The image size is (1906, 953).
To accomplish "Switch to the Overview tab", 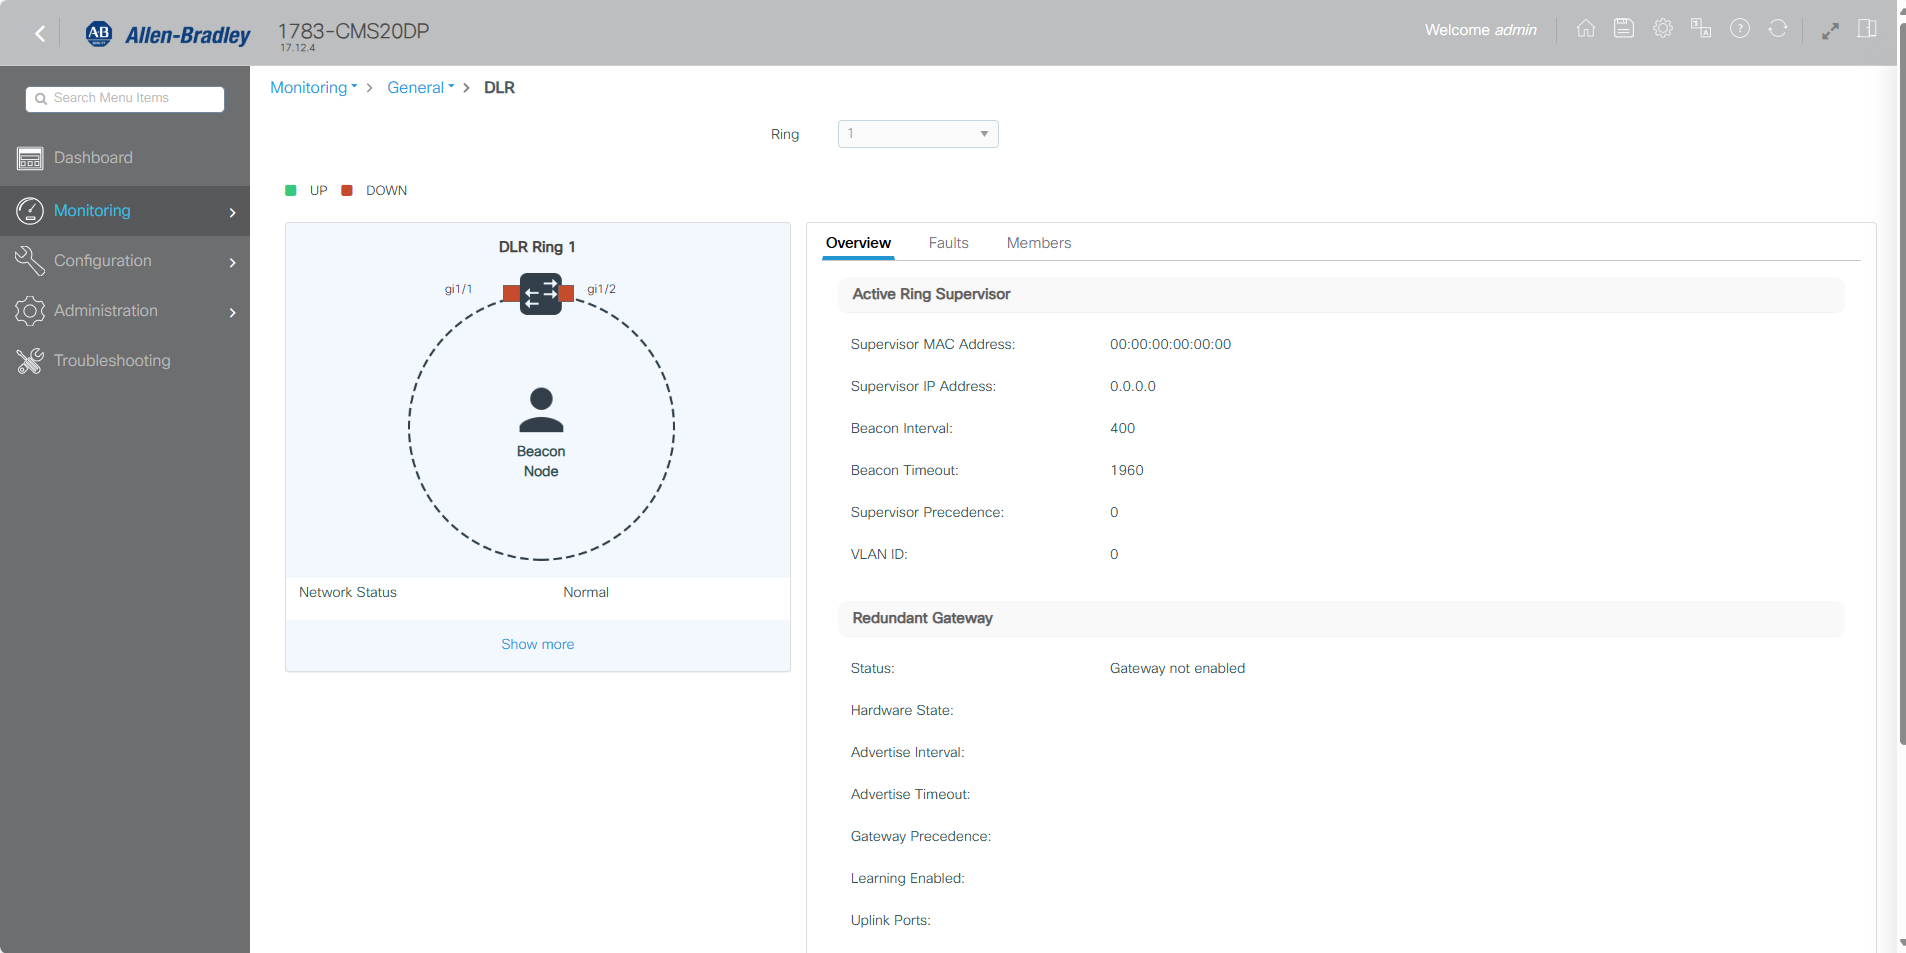I will point(858,243).
